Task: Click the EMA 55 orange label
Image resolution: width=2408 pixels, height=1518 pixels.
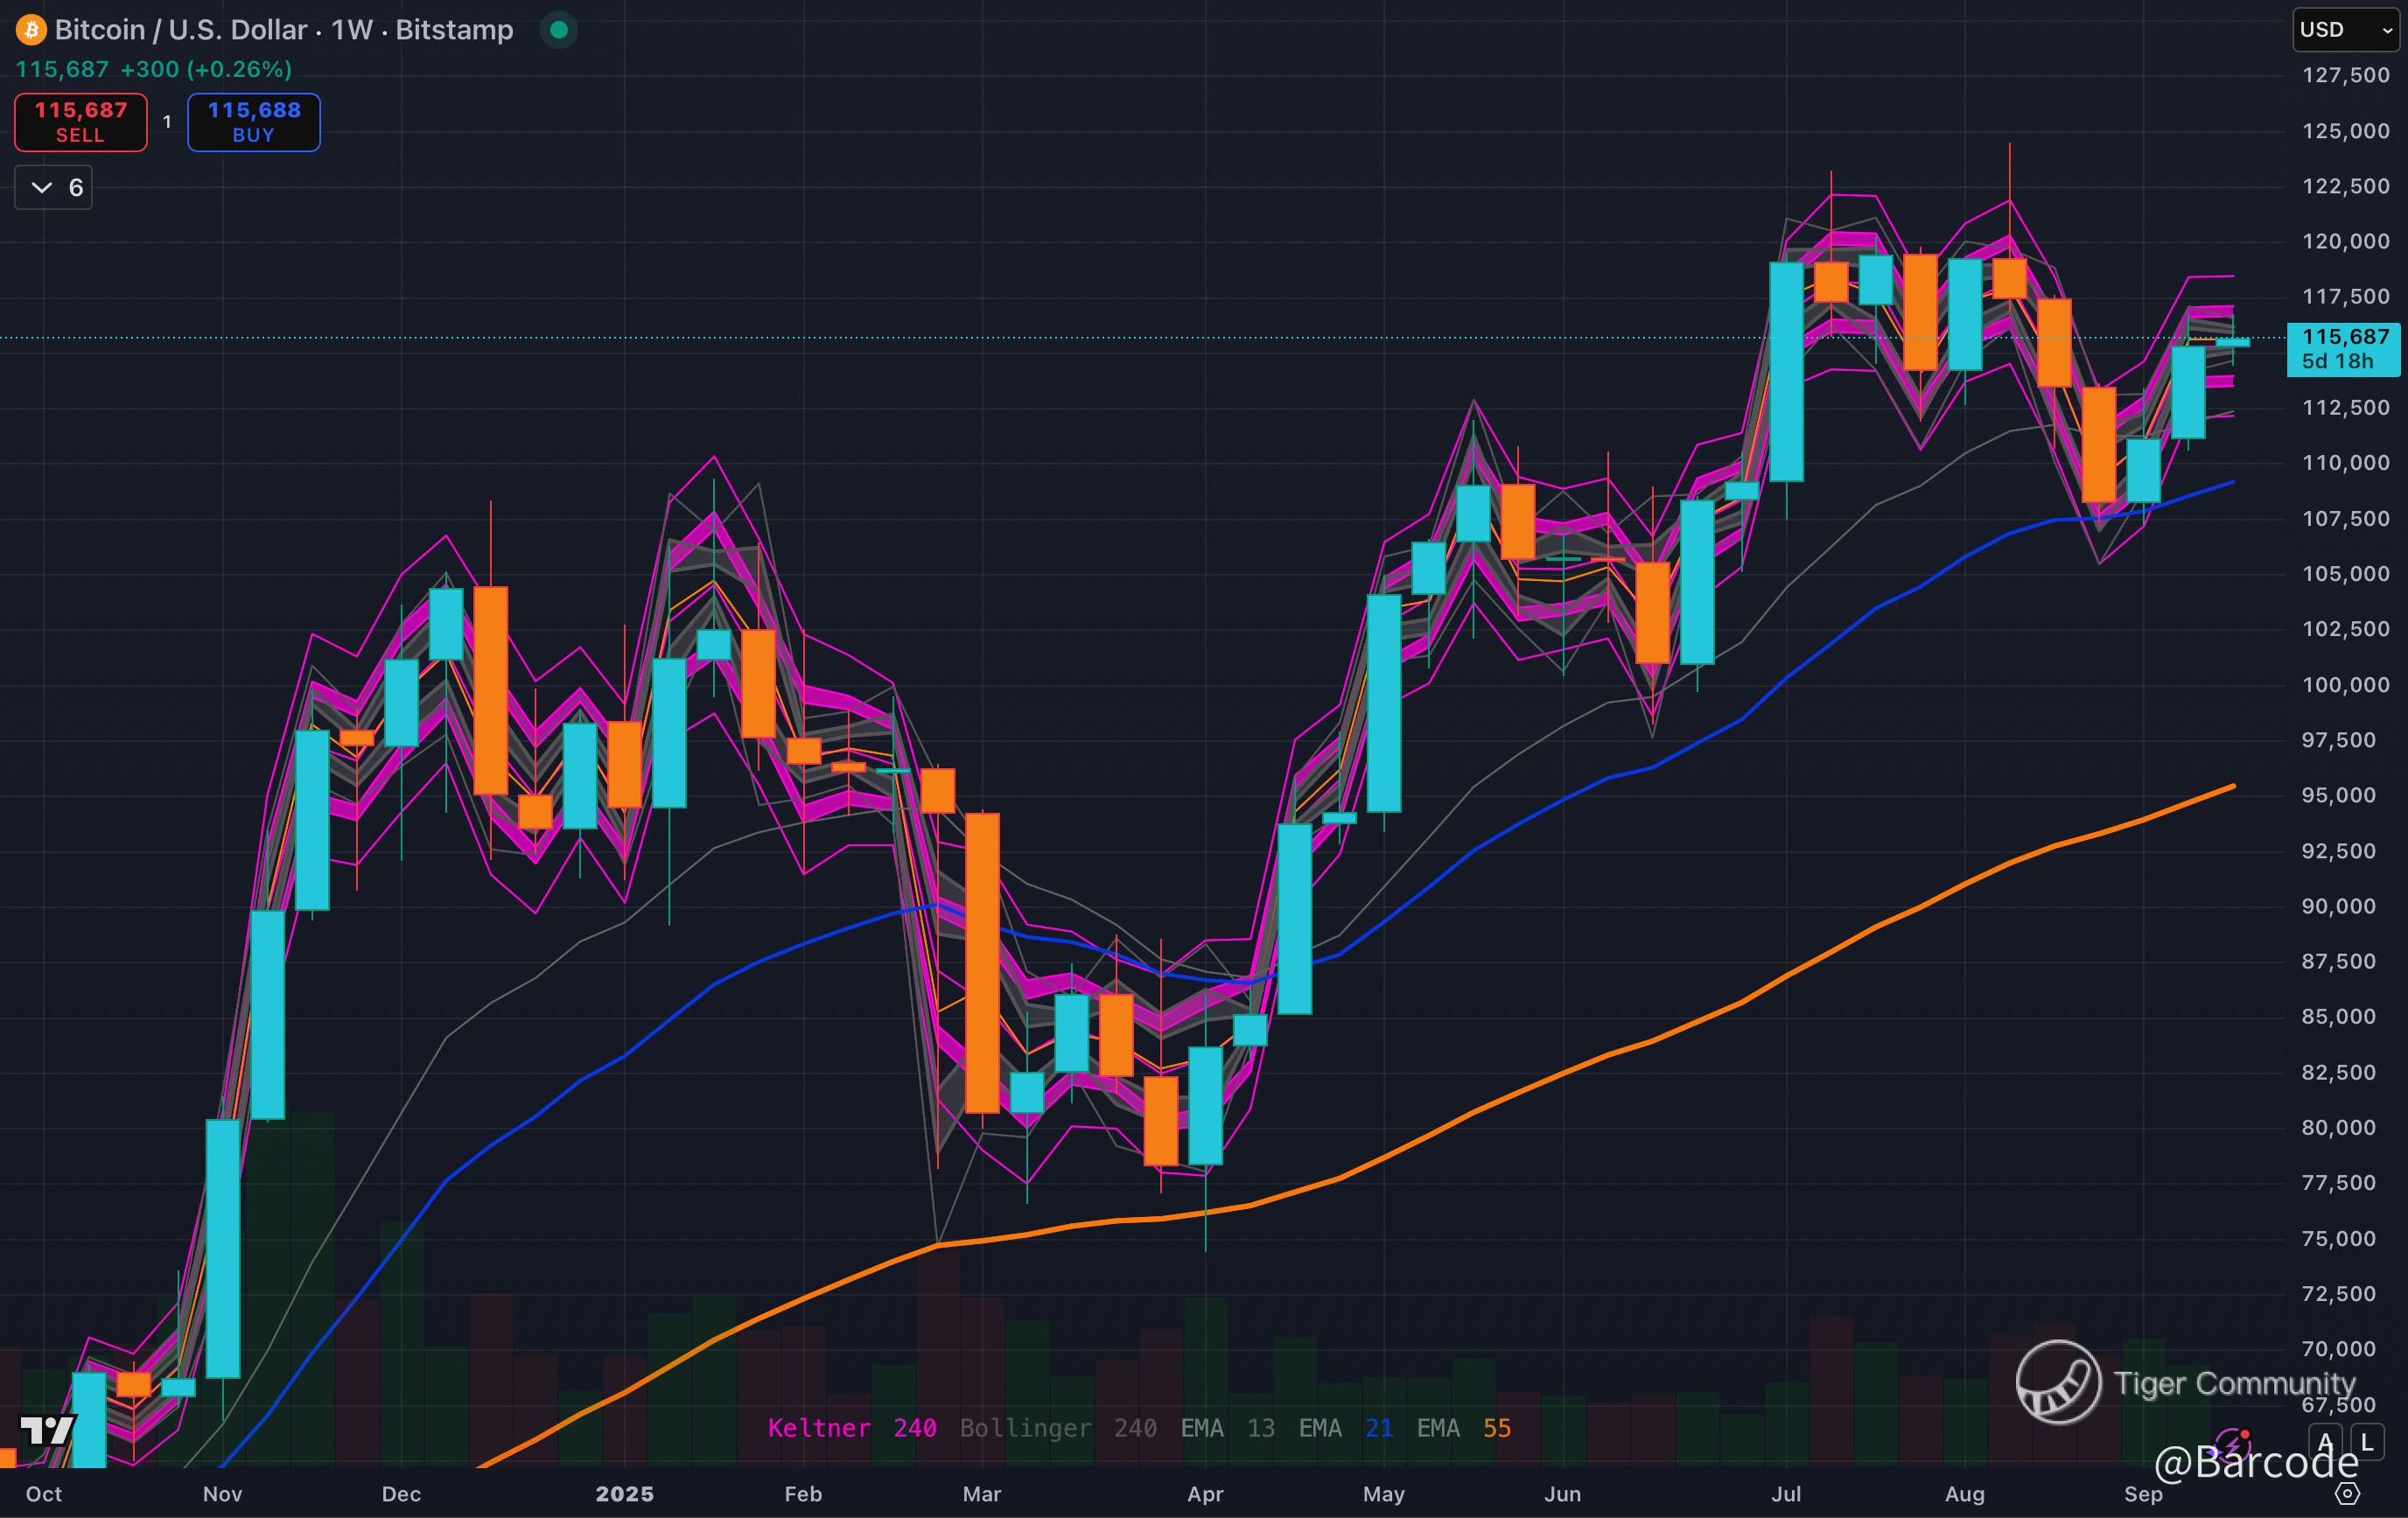Action: coord(1463,1428)
